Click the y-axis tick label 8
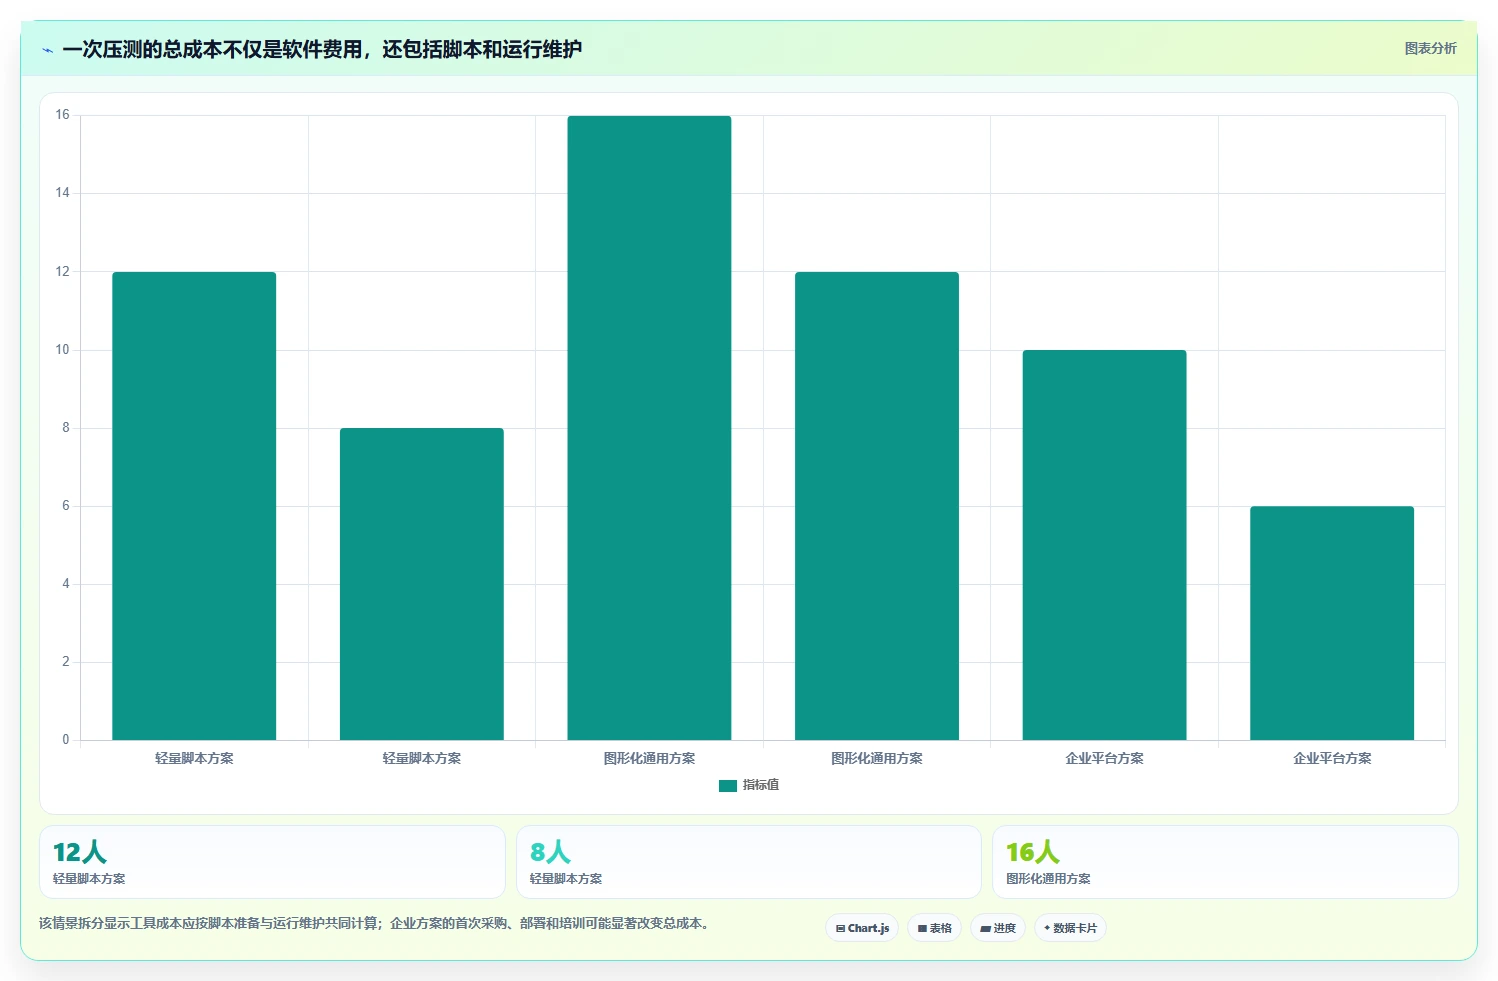Image resolution: width=1498 pixels, height=981 pixels. click(66, 428)
